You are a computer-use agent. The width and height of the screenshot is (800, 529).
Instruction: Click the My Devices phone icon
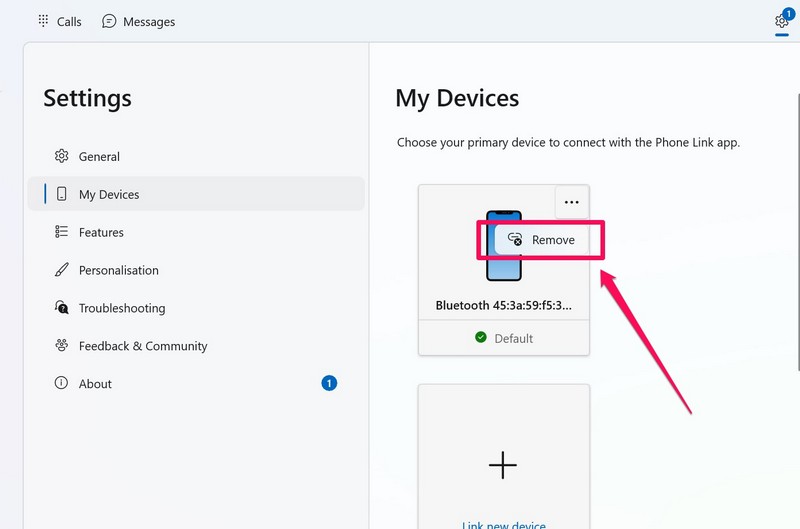point(62,194)
